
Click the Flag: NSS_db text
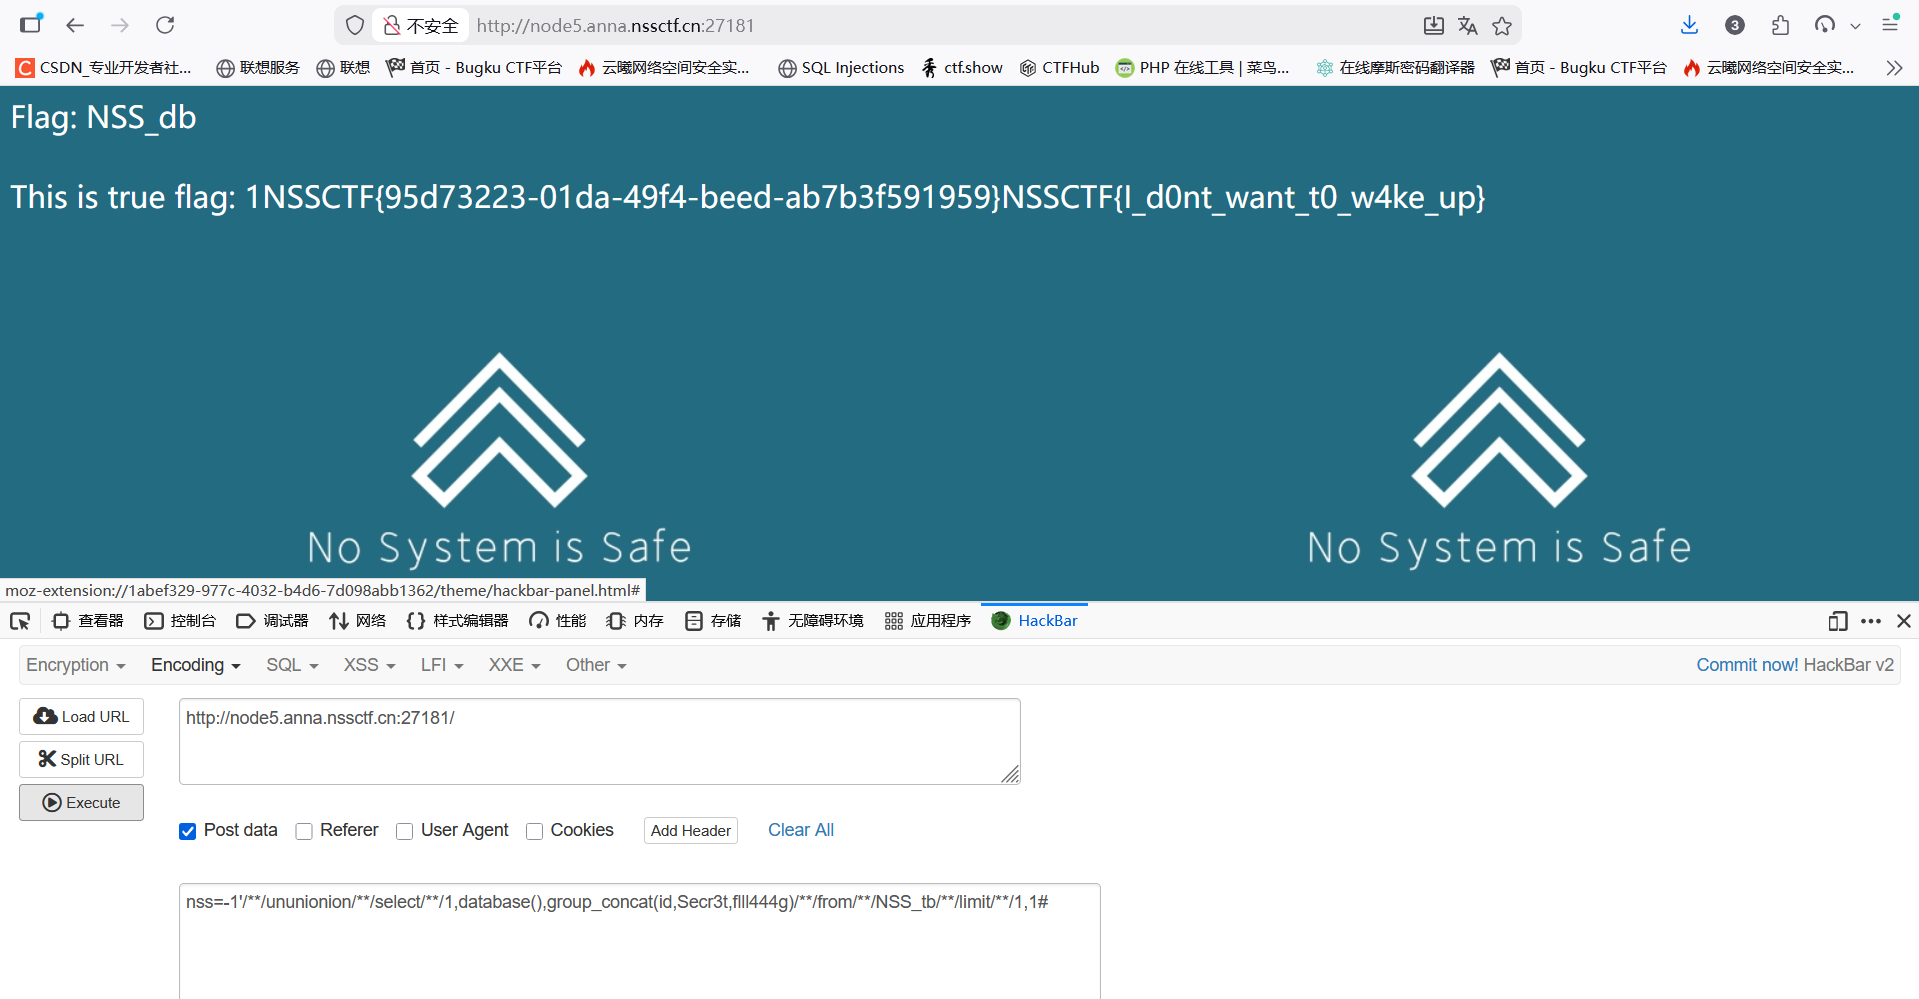(x=103, y=117)
